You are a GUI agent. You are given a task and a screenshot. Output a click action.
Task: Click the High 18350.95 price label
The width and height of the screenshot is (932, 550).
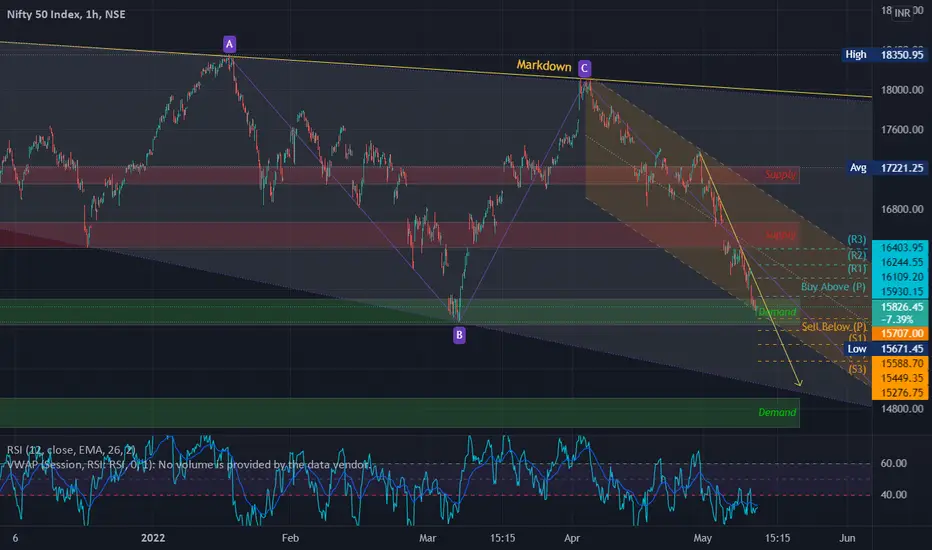pyautogui.click(x=885, y=55)
